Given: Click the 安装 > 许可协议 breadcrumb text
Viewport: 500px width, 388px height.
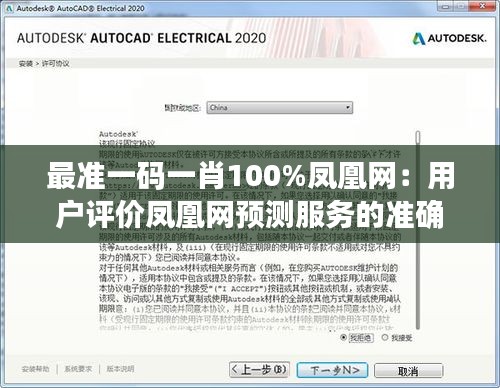Looking at the screenshot, I should [x=44, y=63].
